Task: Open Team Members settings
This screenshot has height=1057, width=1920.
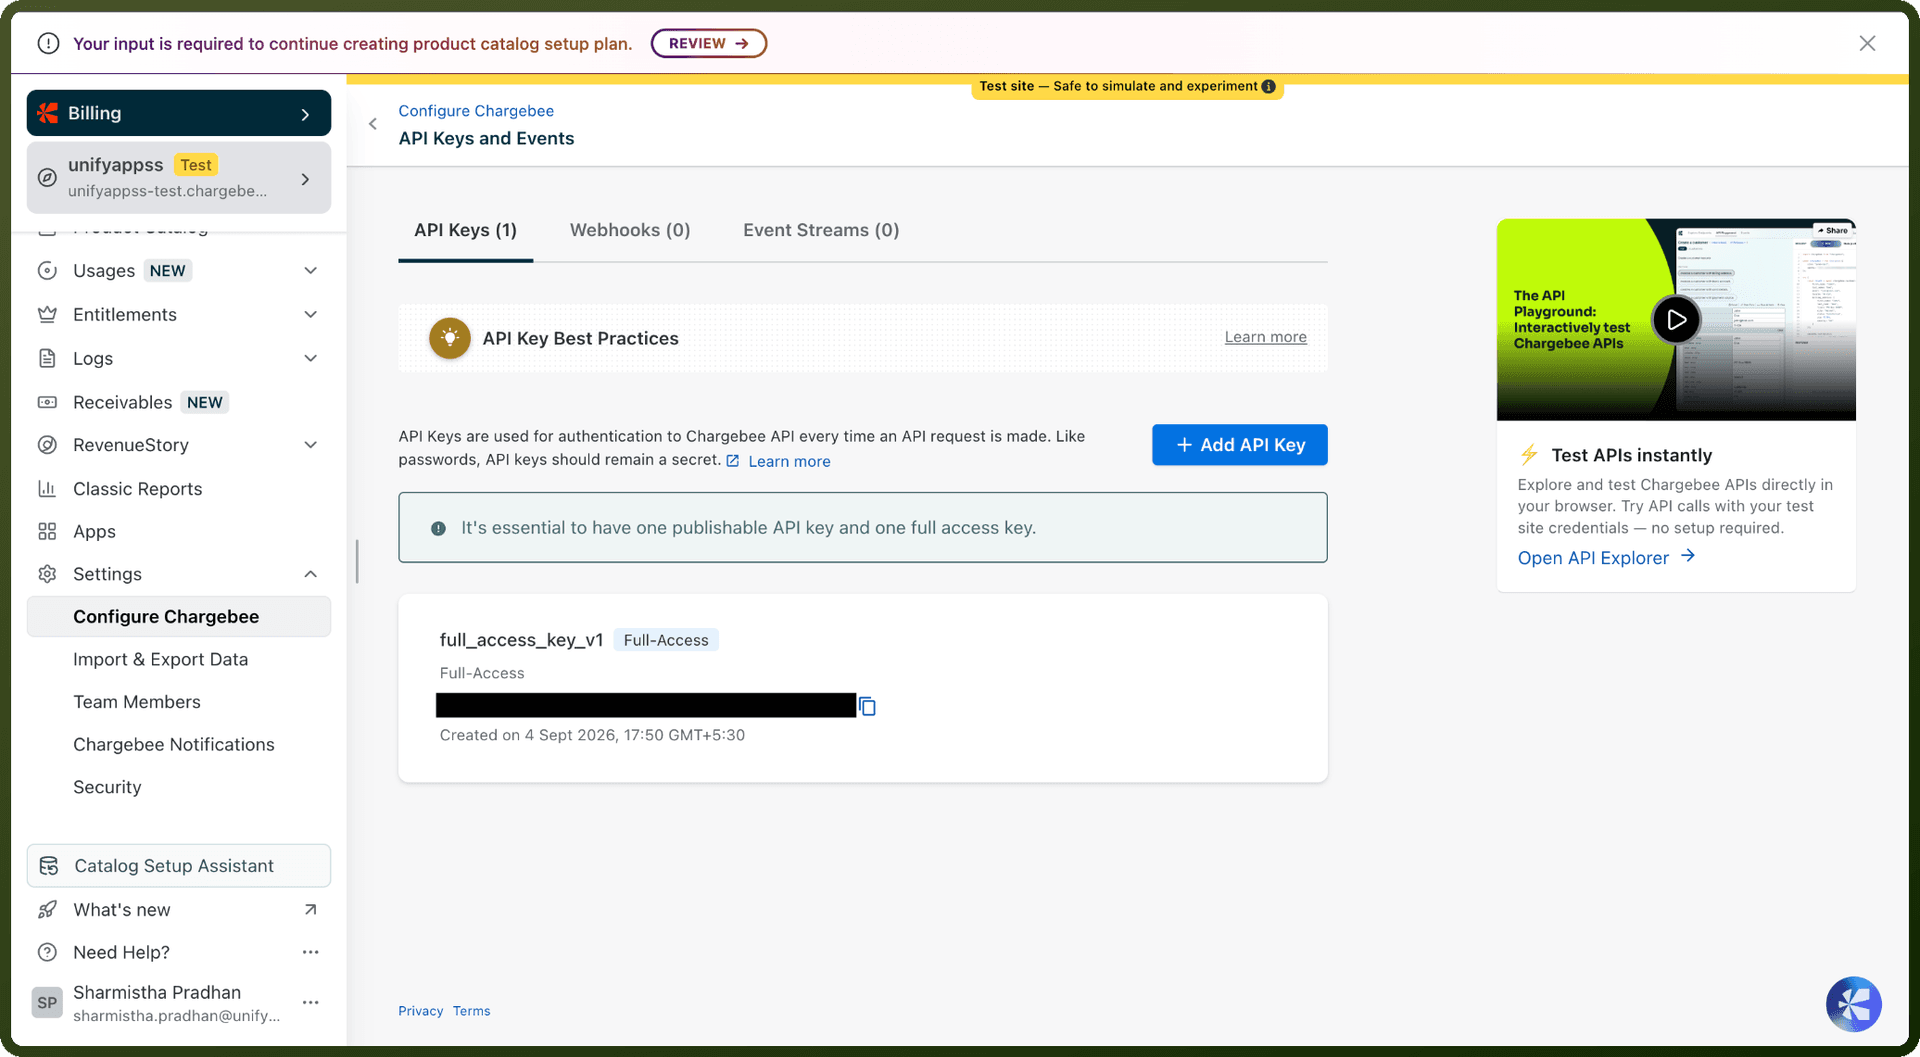Action: coord(137,702)
